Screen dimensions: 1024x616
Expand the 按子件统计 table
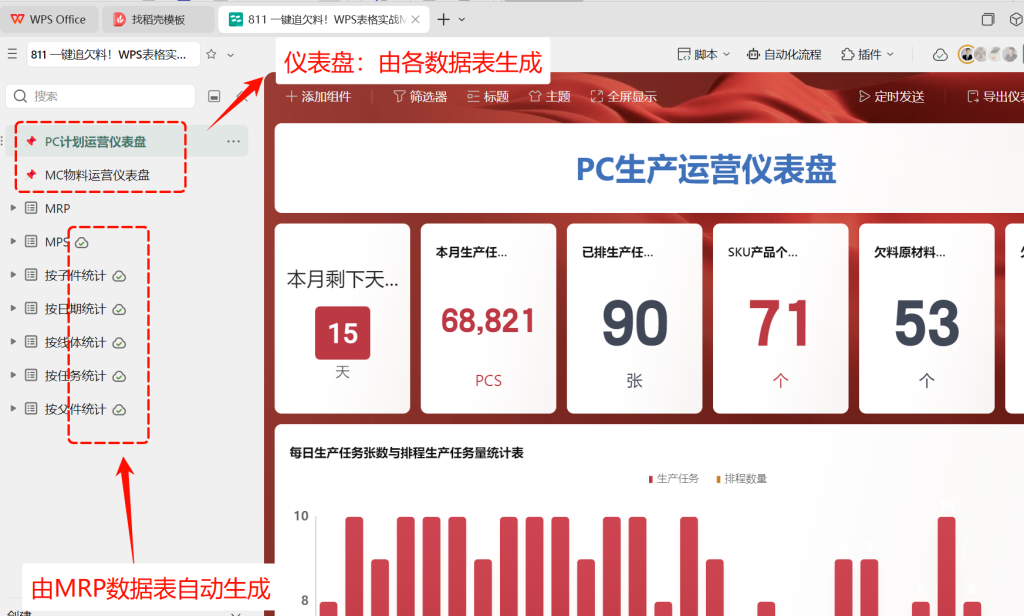click(x=12, y=275)
